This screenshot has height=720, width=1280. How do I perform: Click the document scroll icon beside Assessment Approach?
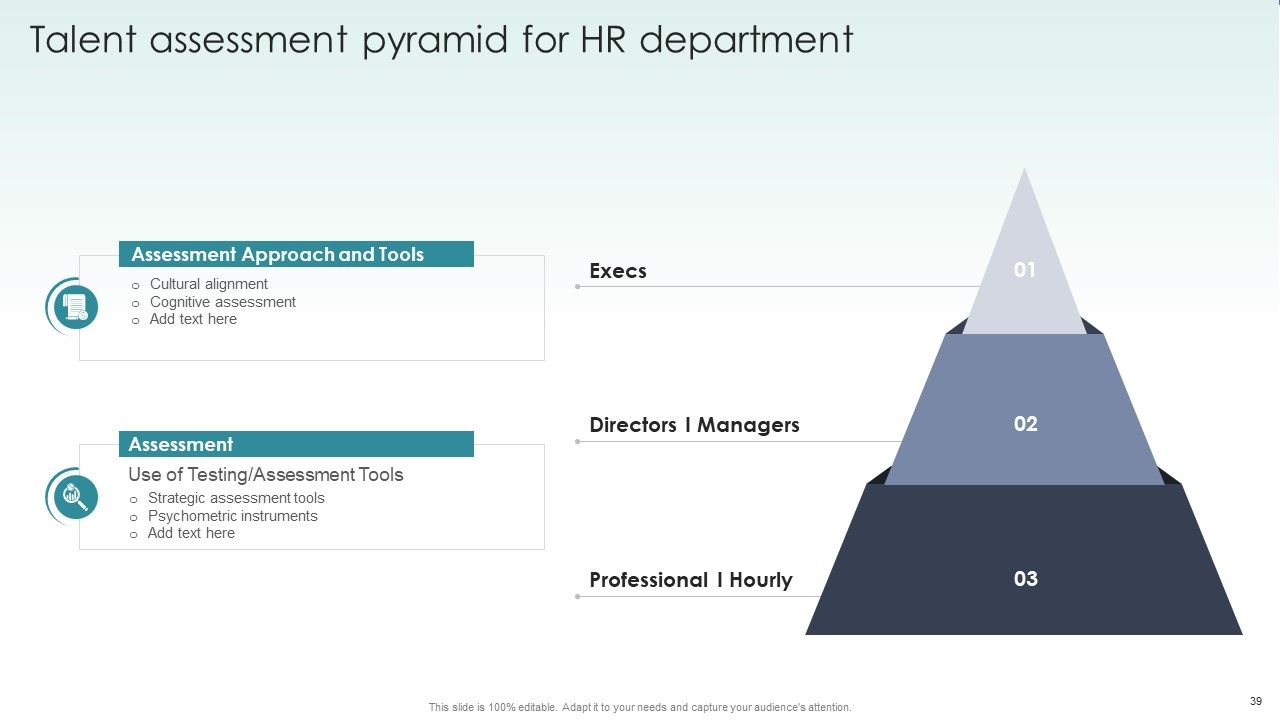pyautogui.click(x=76, y=307)
